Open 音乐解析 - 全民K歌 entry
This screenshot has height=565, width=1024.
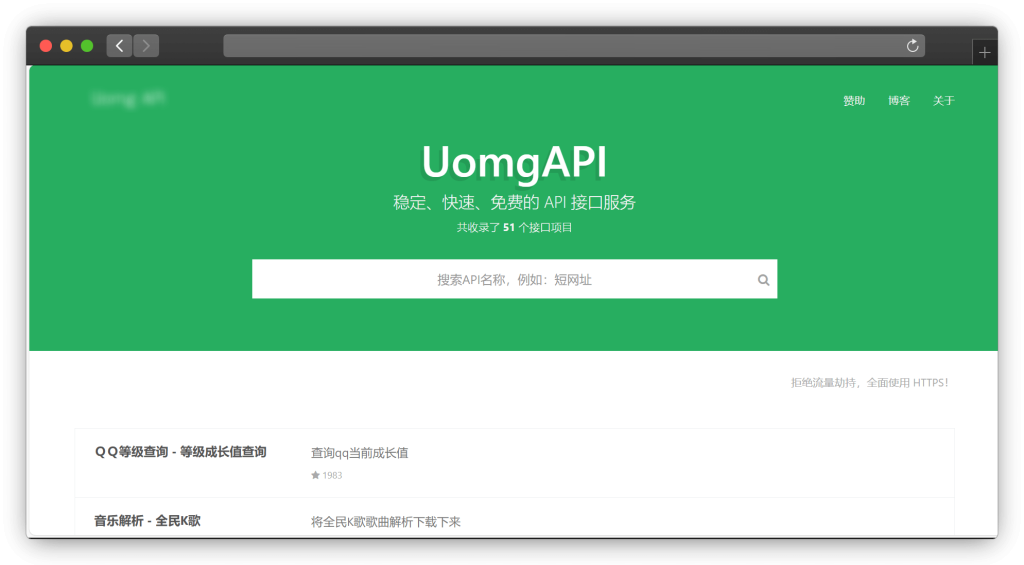click(148, 521)
